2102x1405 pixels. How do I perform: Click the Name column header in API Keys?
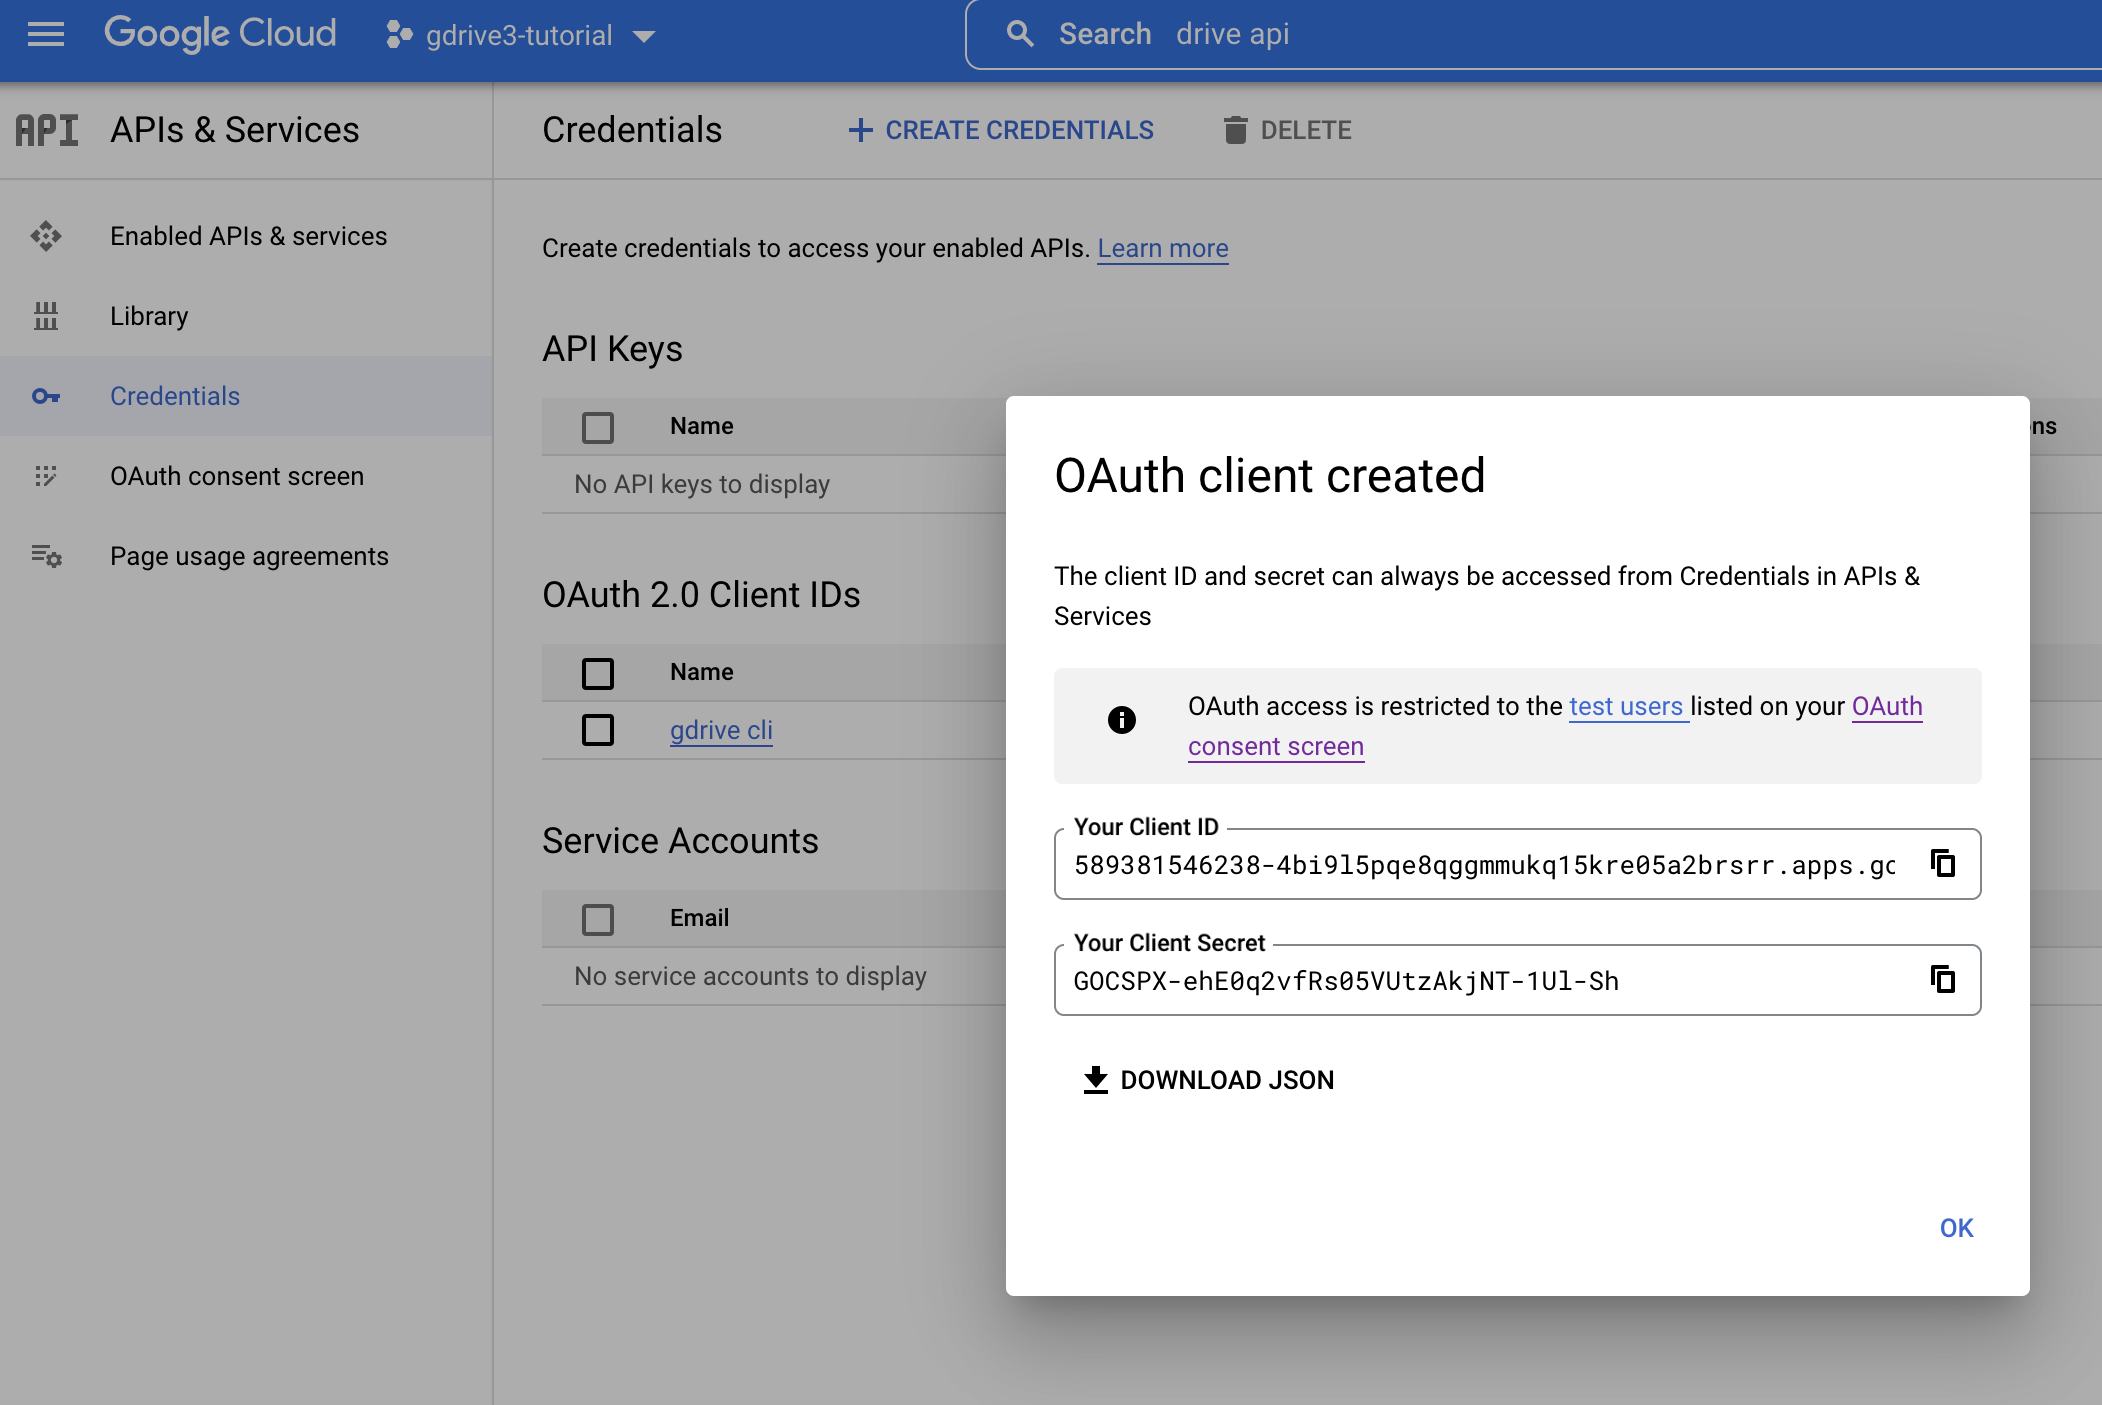702,426
